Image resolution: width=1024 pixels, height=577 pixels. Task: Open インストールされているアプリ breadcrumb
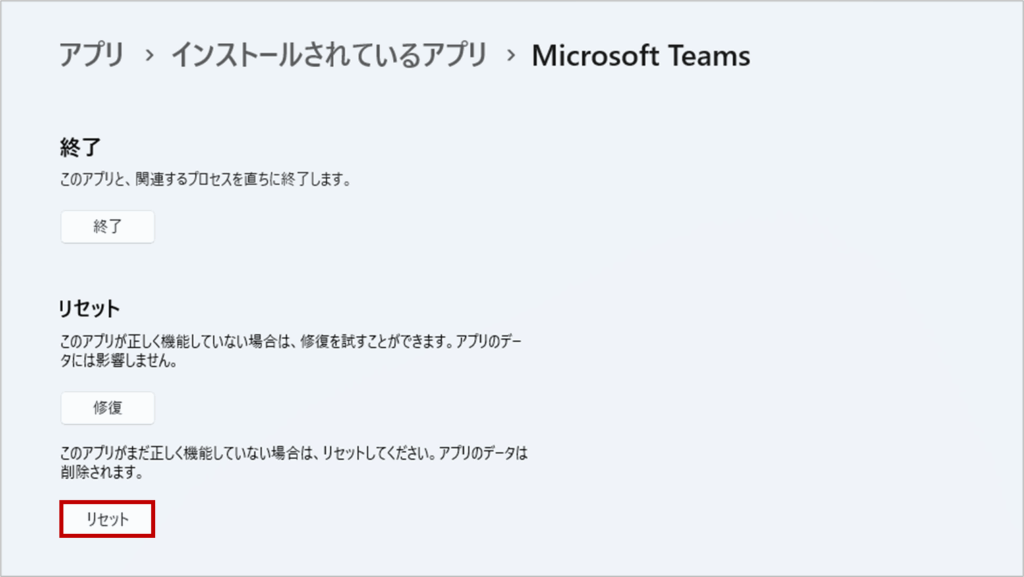329,55
